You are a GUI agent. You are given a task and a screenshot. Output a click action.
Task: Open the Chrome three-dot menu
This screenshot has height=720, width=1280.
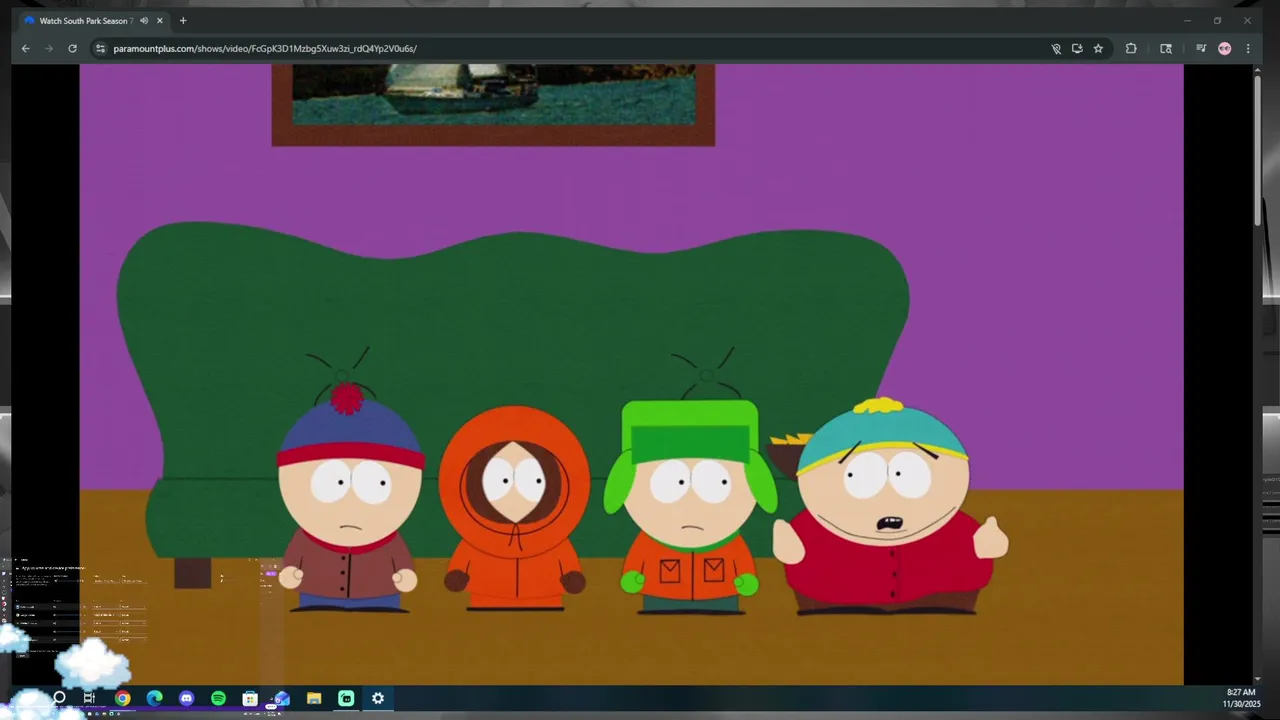coord(1248,48)
